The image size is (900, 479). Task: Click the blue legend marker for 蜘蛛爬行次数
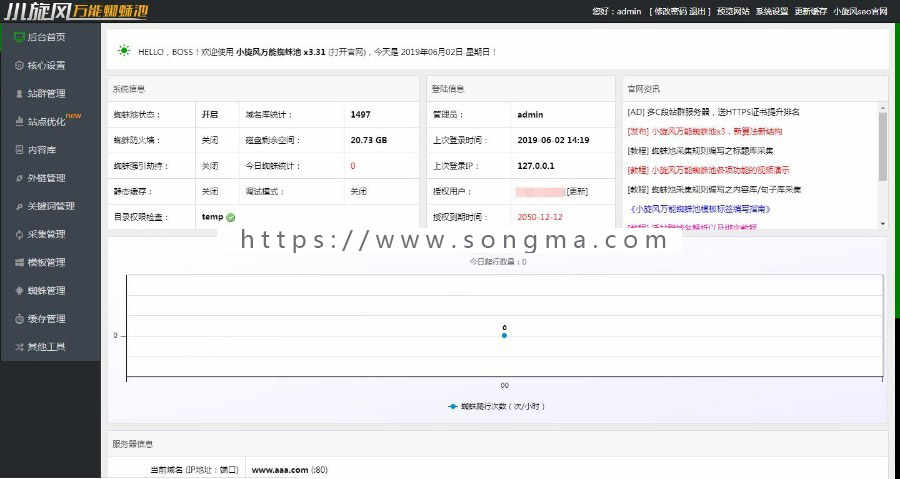(452, 406)
